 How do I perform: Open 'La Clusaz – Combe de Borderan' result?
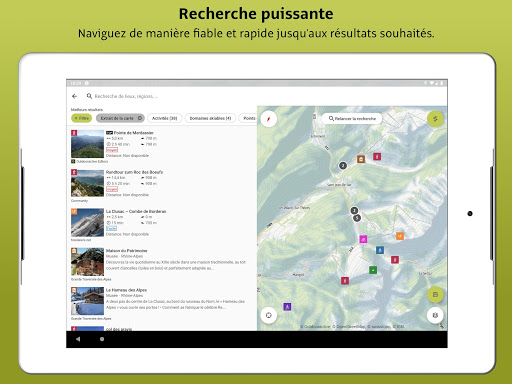(162, 225)
